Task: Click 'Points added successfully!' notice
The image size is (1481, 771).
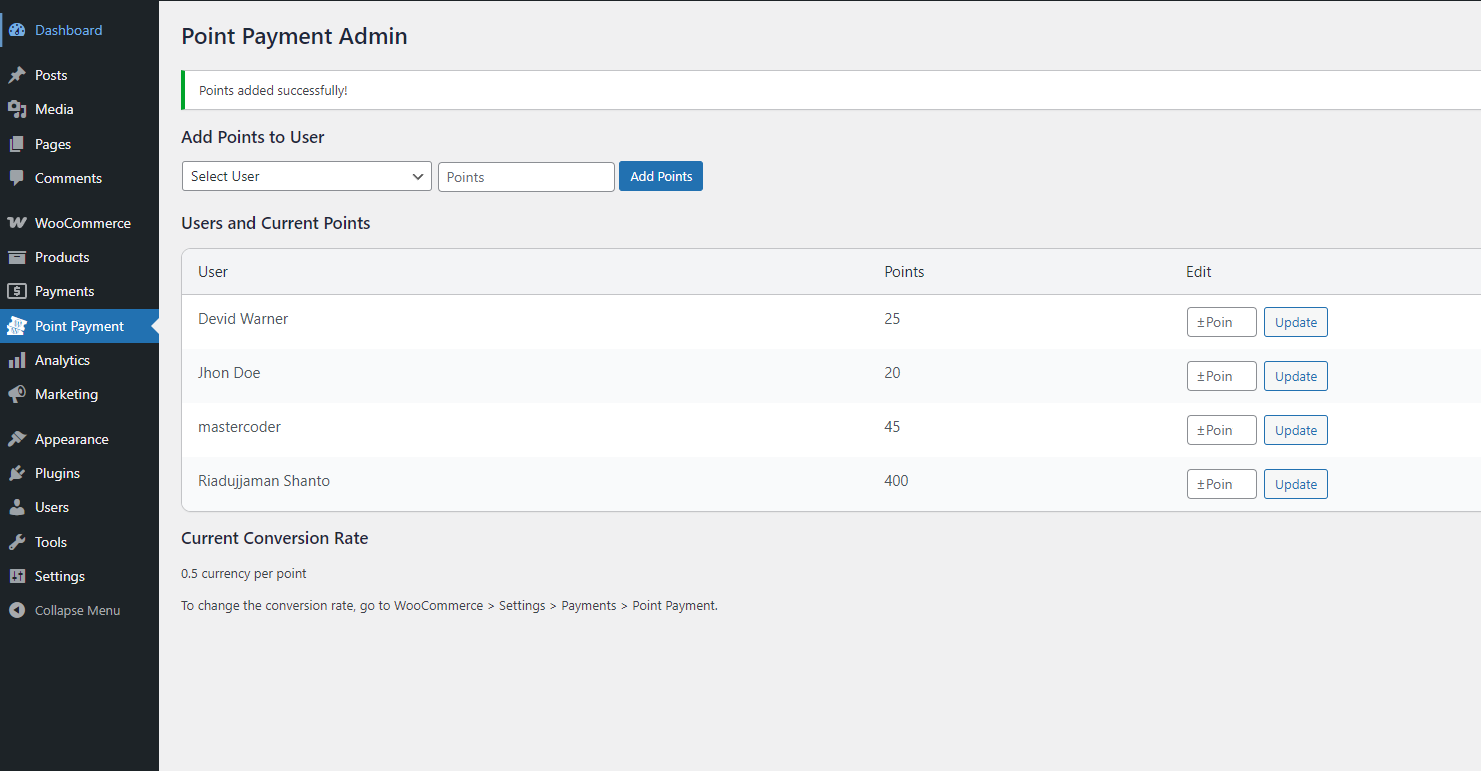Action: 273,90
